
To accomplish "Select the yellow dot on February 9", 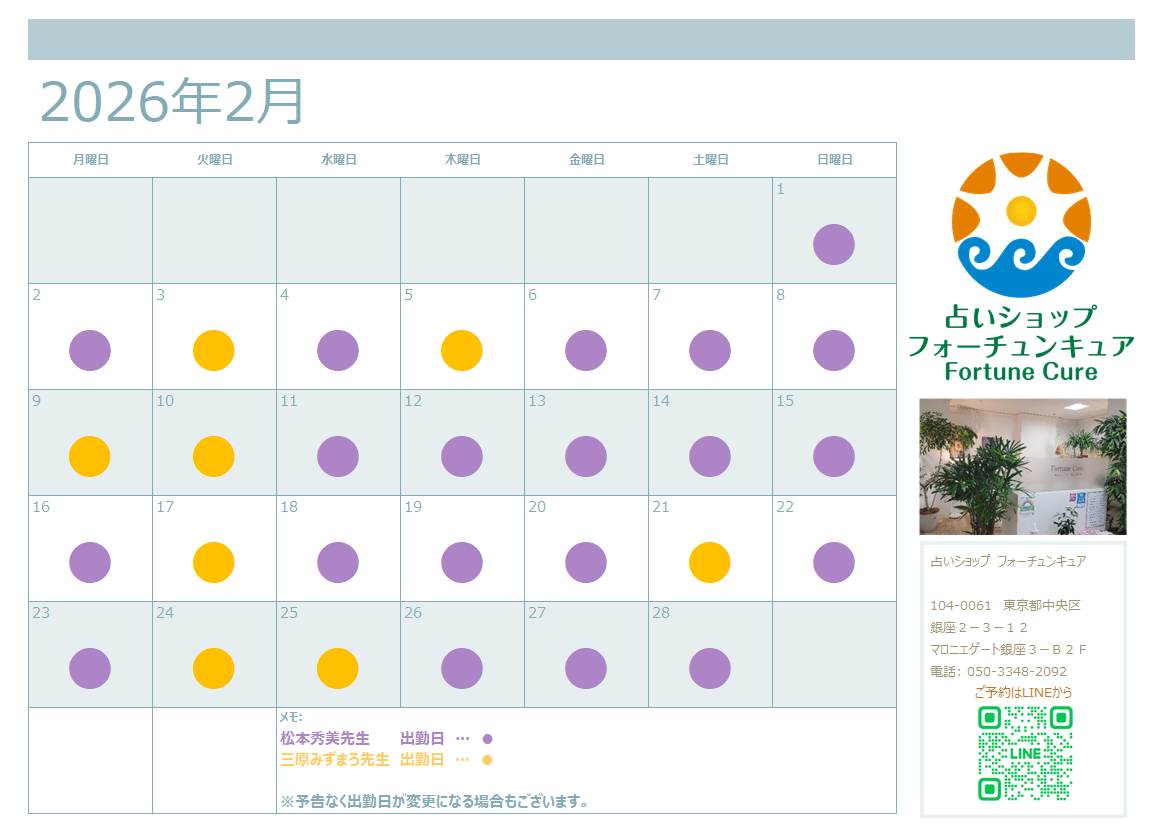I will click(x=89, y=457).
